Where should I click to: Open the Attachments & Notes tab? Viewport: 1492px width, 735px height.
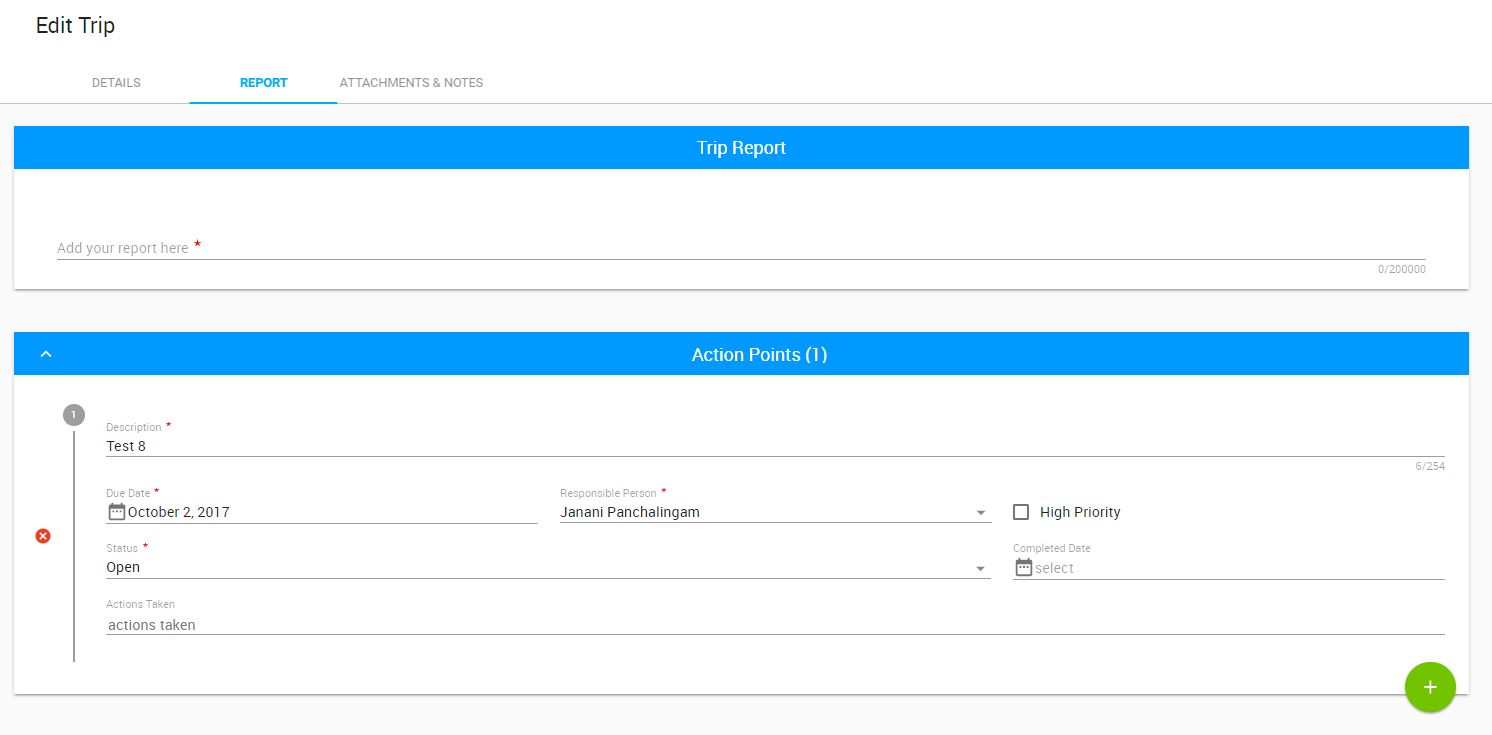point(411,83)
